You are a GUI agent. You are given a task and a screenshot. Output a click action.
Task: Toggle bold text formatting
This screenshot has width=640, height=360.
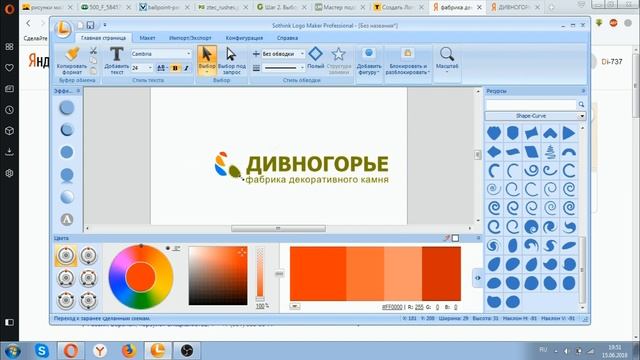point(175,68)
